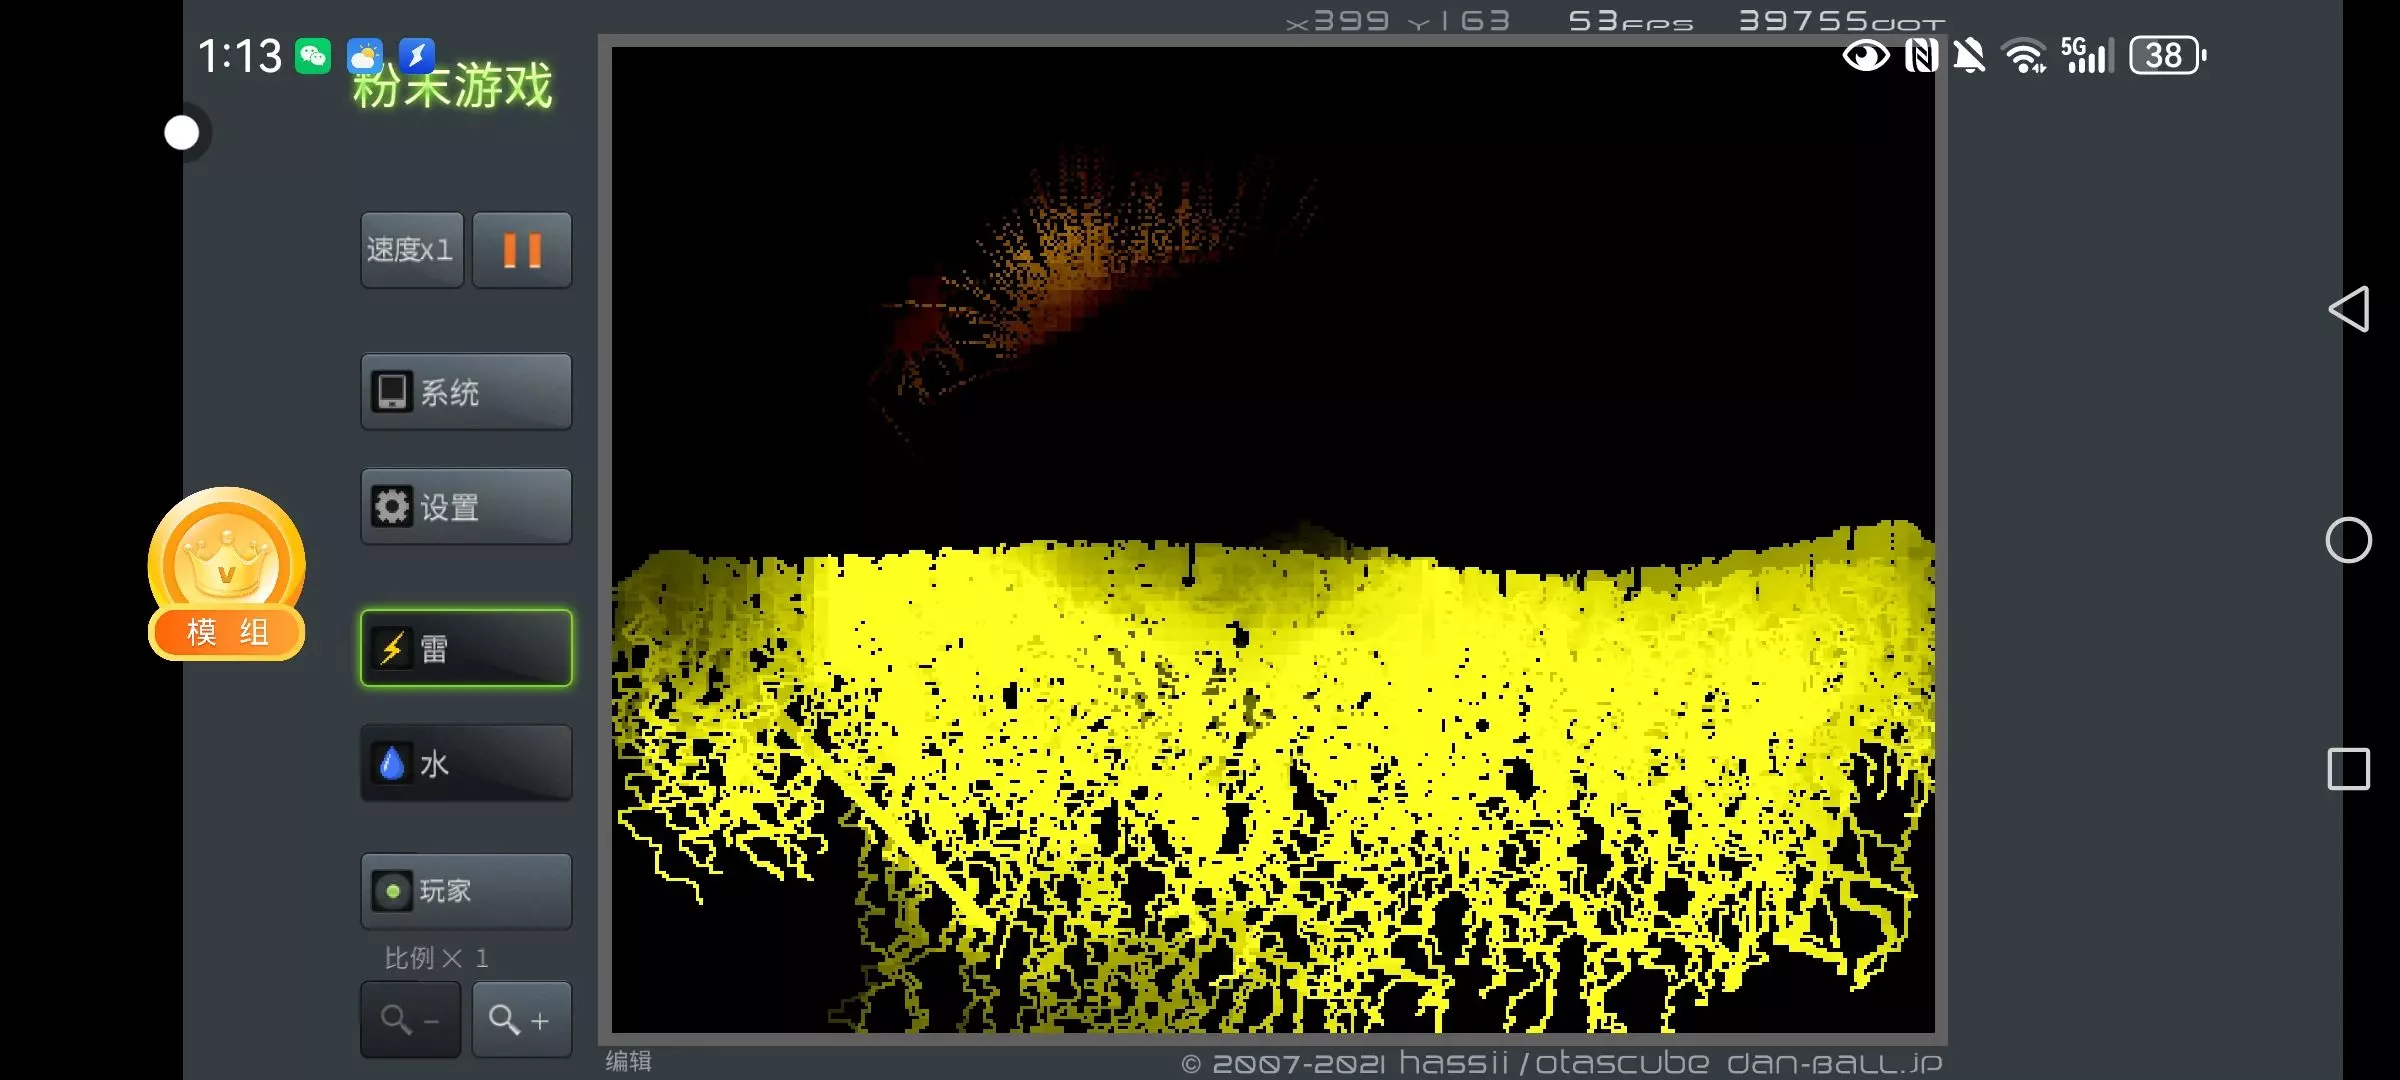Image resolution: width=2400 pixels, height=1080 pixels.
Task: Click the tablet icon in 系统
Action: tap(392, 392)
